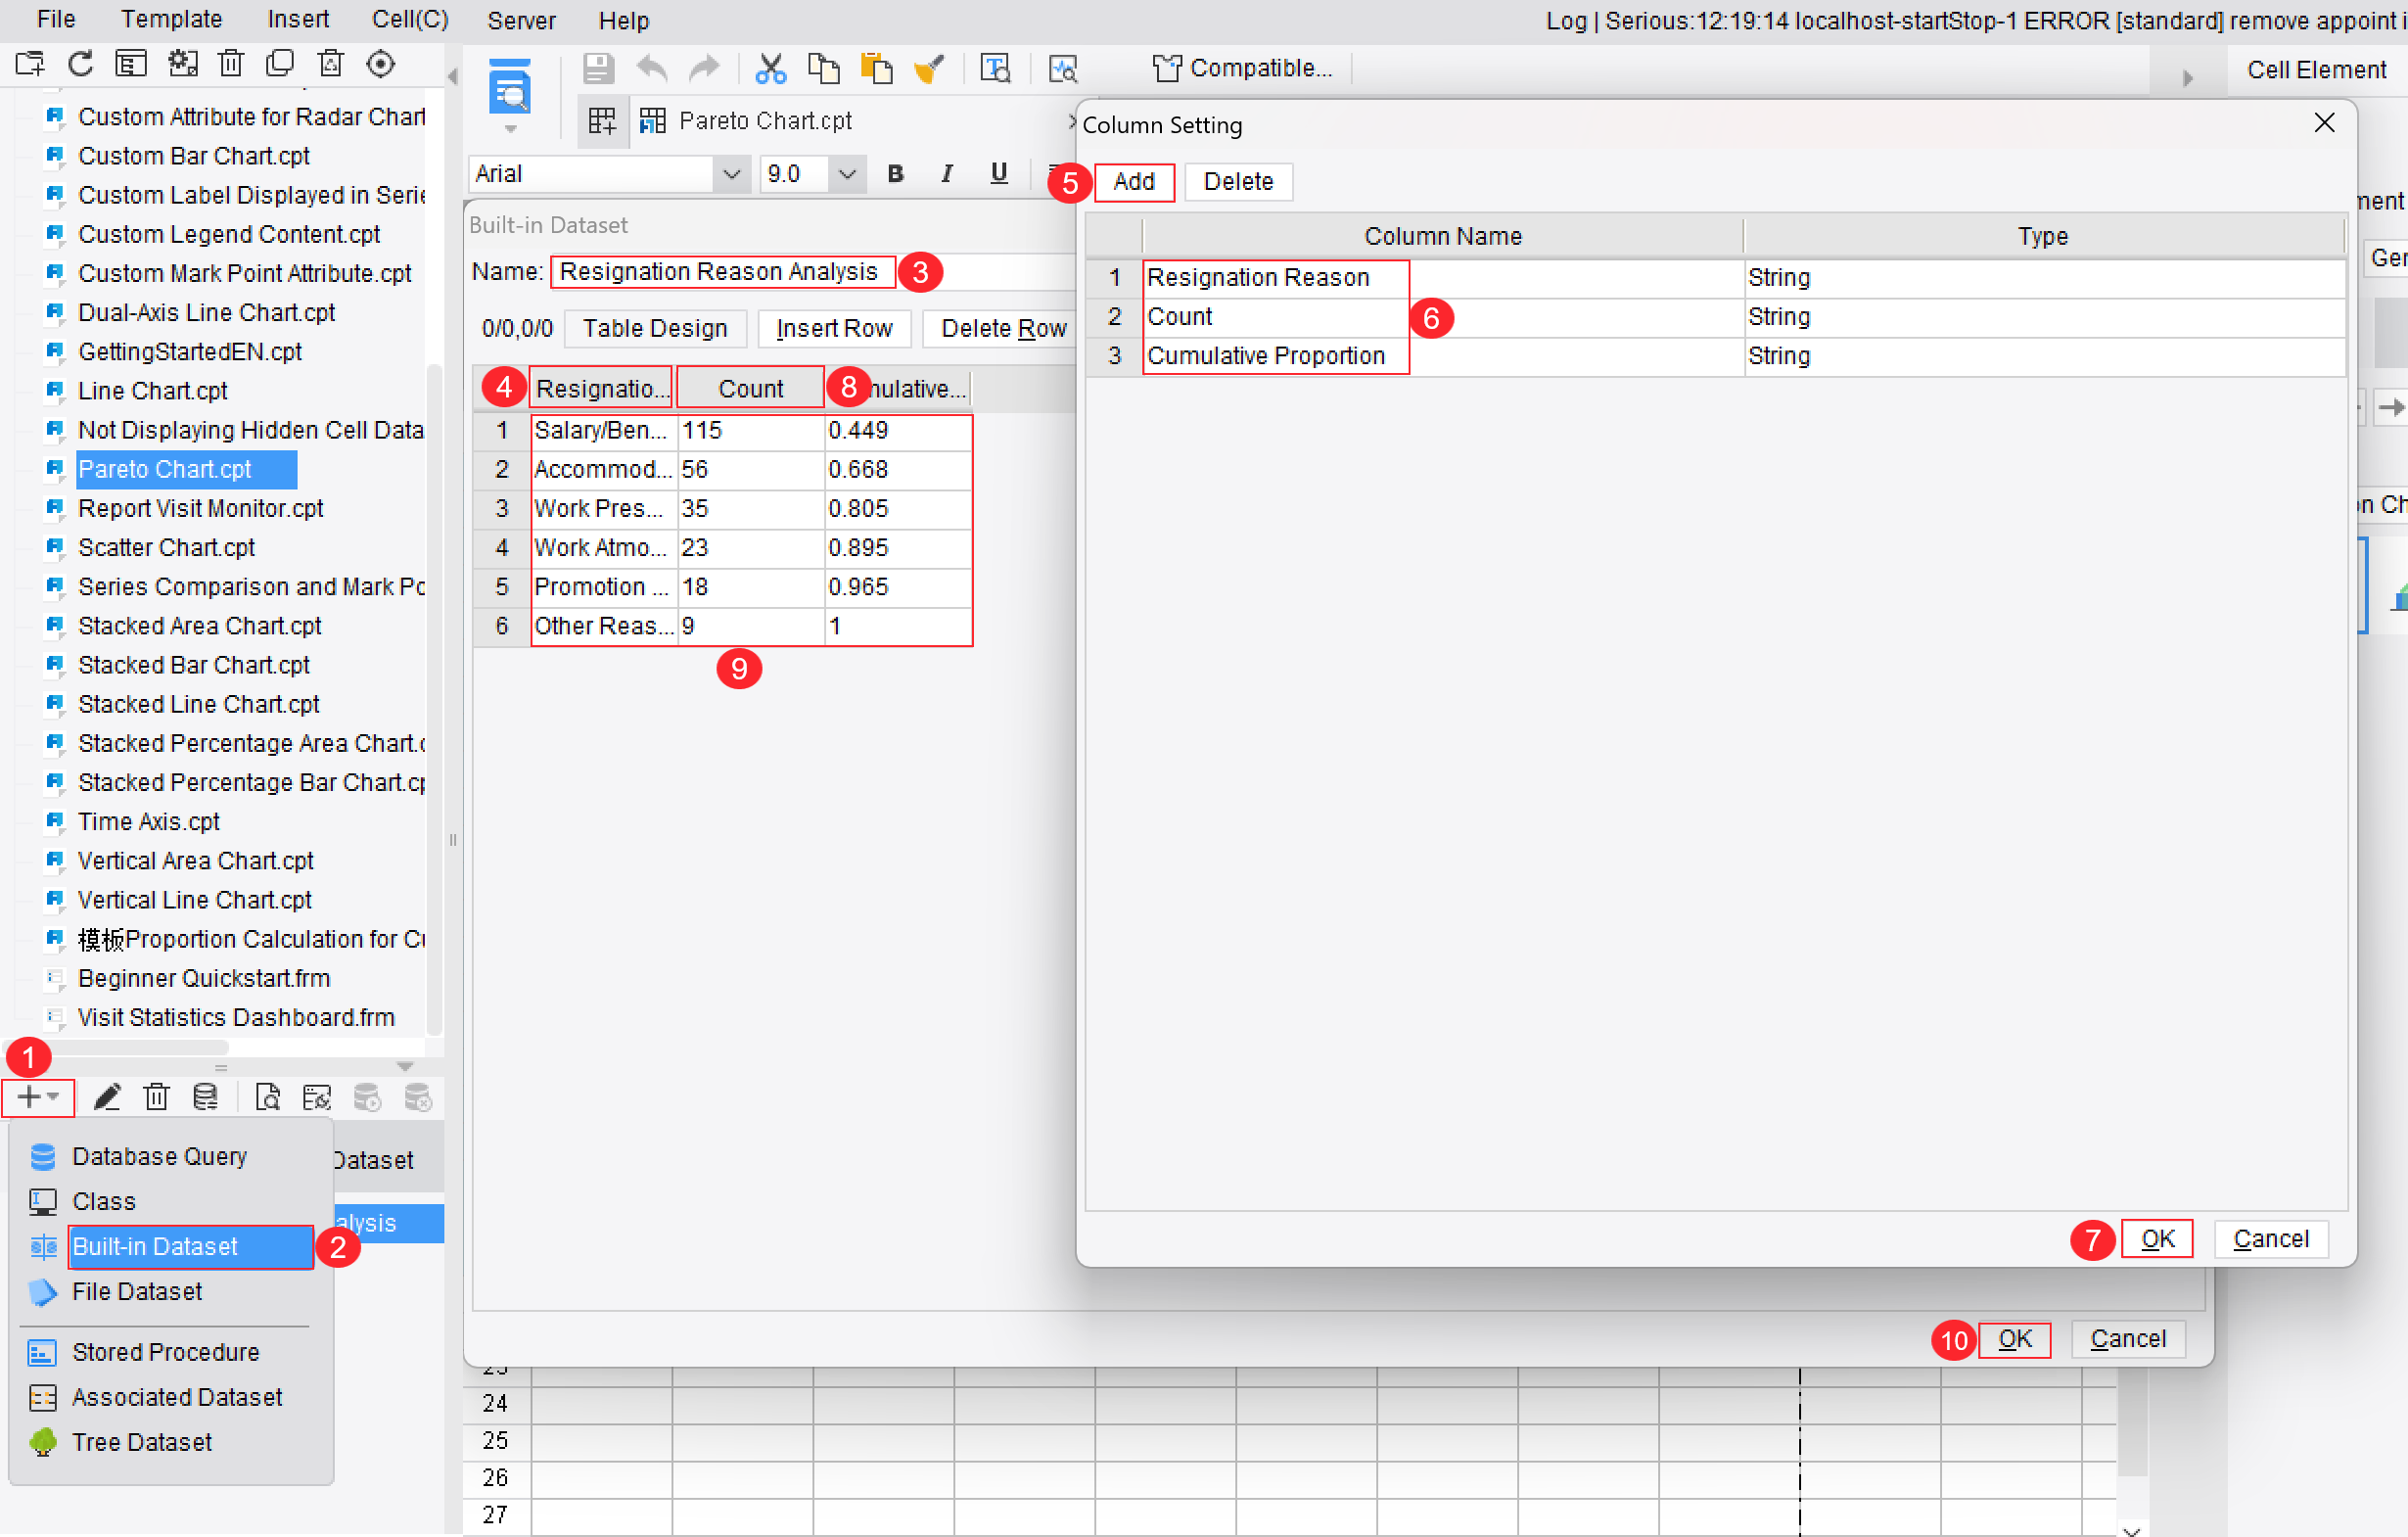
Task: Select the Count column header
Action: click(x=750, y=388)
